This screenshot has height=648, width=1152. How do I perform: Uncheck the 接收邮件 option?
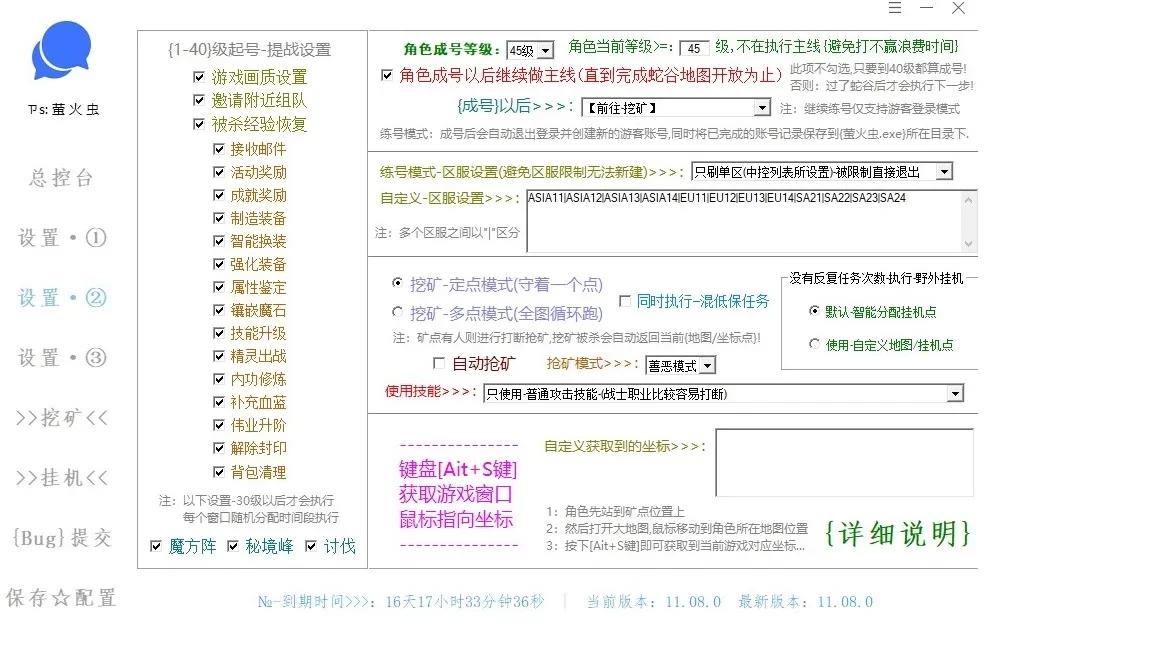(x=218, y=149)
